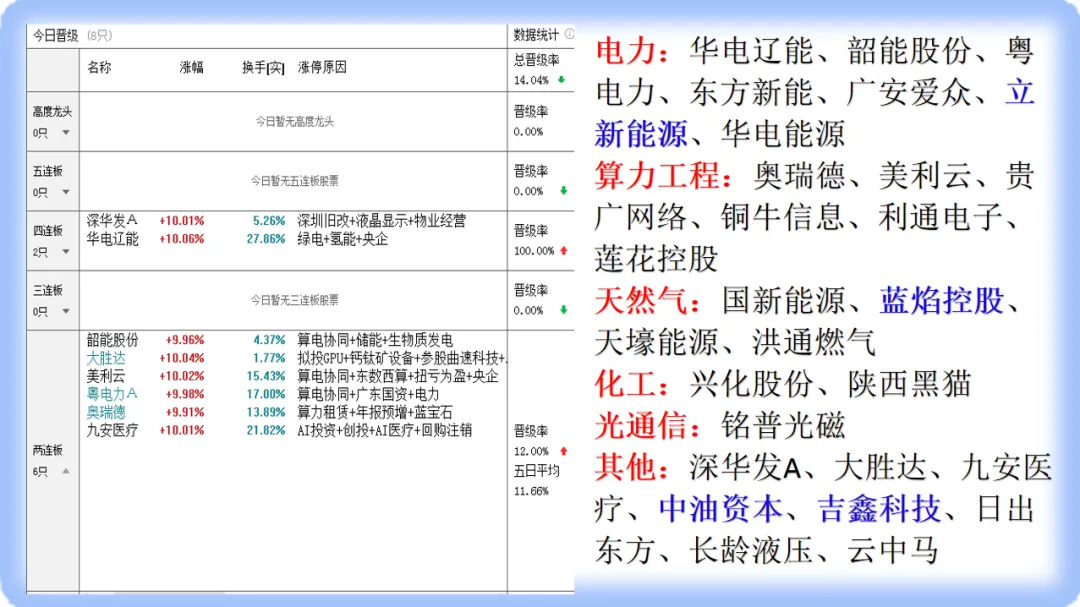Click AI投资+创投+AI医疗+回购注销 reason text

click(384, 430)
